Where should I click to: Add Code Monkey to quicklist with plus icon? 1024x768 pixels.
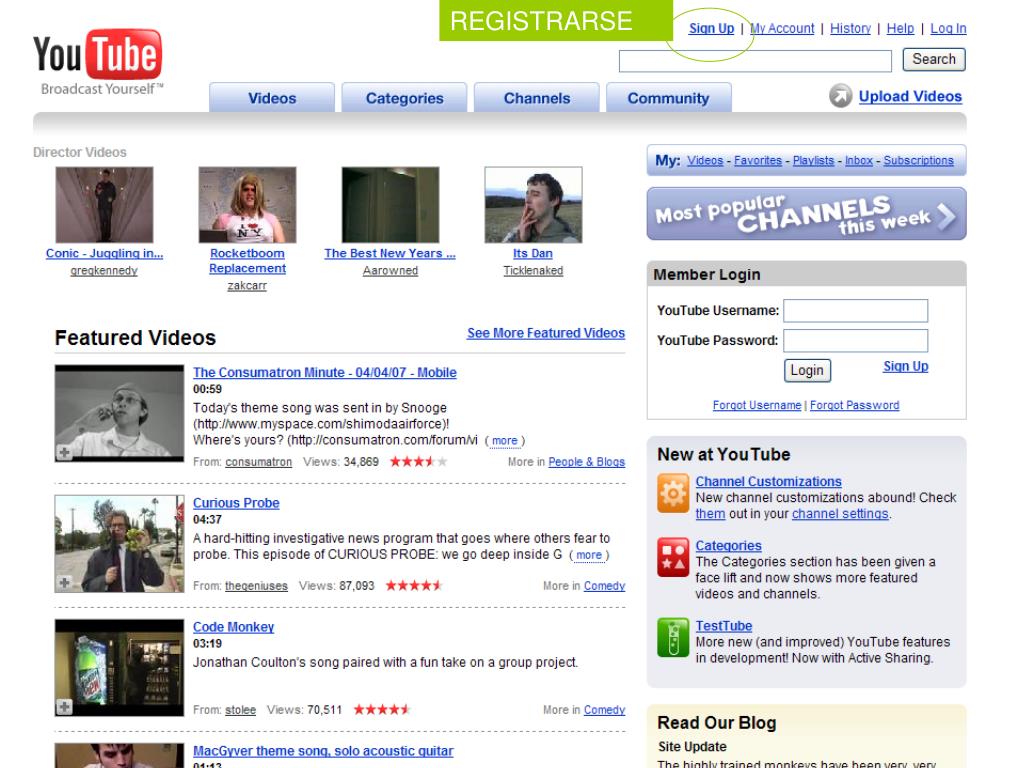click(65, 706)
